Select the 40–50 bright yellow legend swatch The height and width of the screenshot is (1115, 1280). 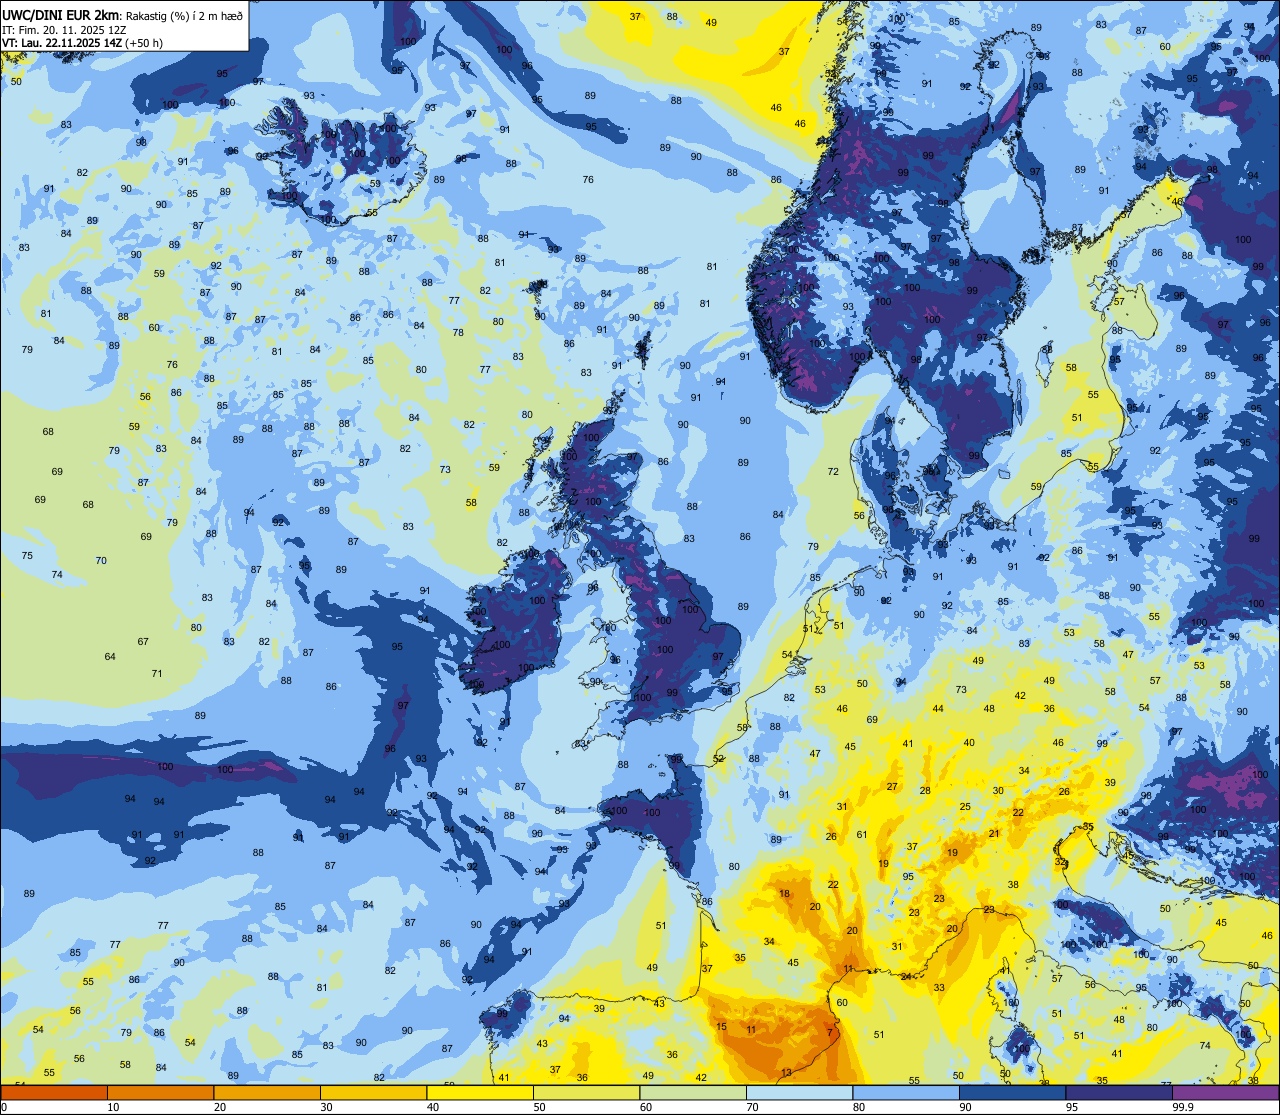point(480,1092)
